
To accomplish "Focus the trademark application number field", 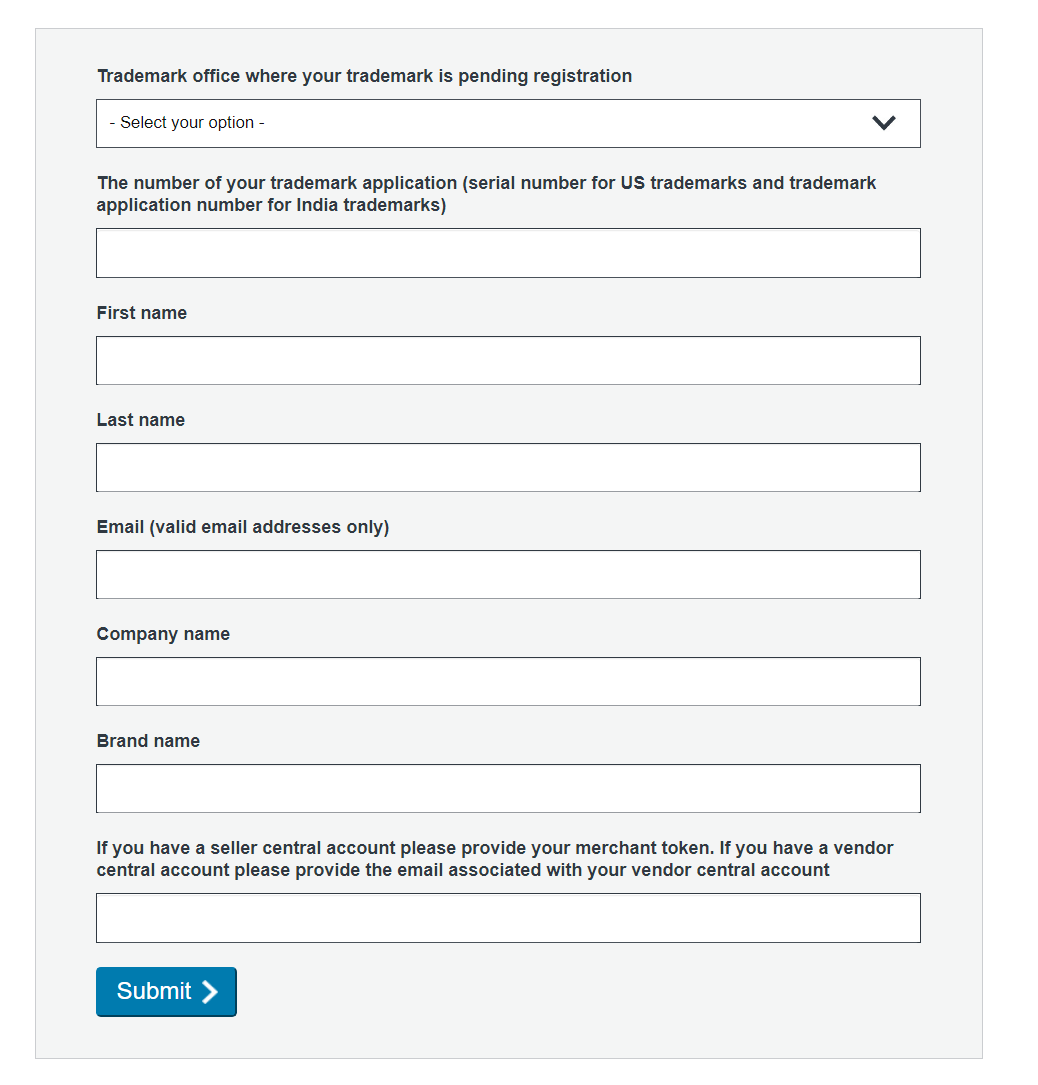I will coord(508,253).
